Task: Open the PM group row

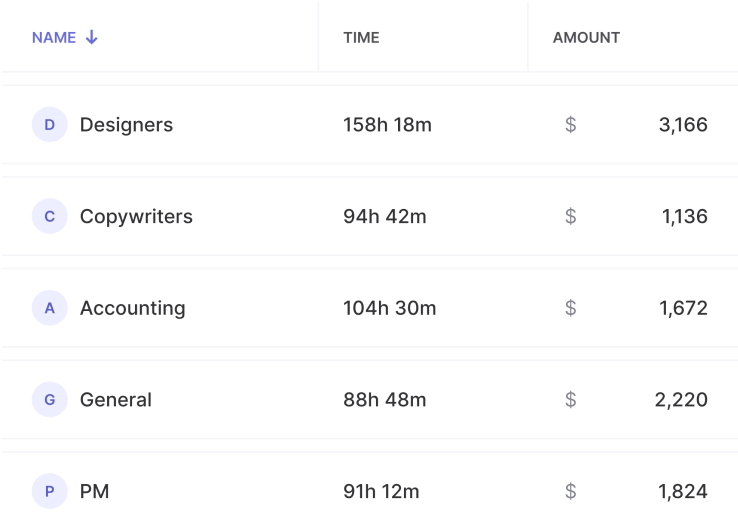Action: 94,491
